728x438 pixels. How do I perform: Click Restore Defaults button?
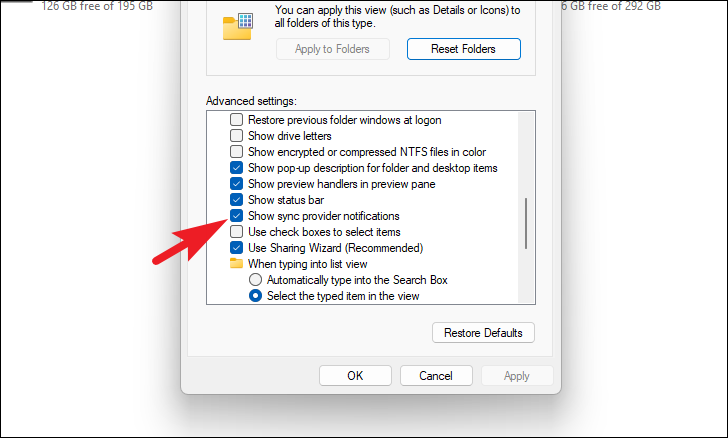tap(483, 333)
